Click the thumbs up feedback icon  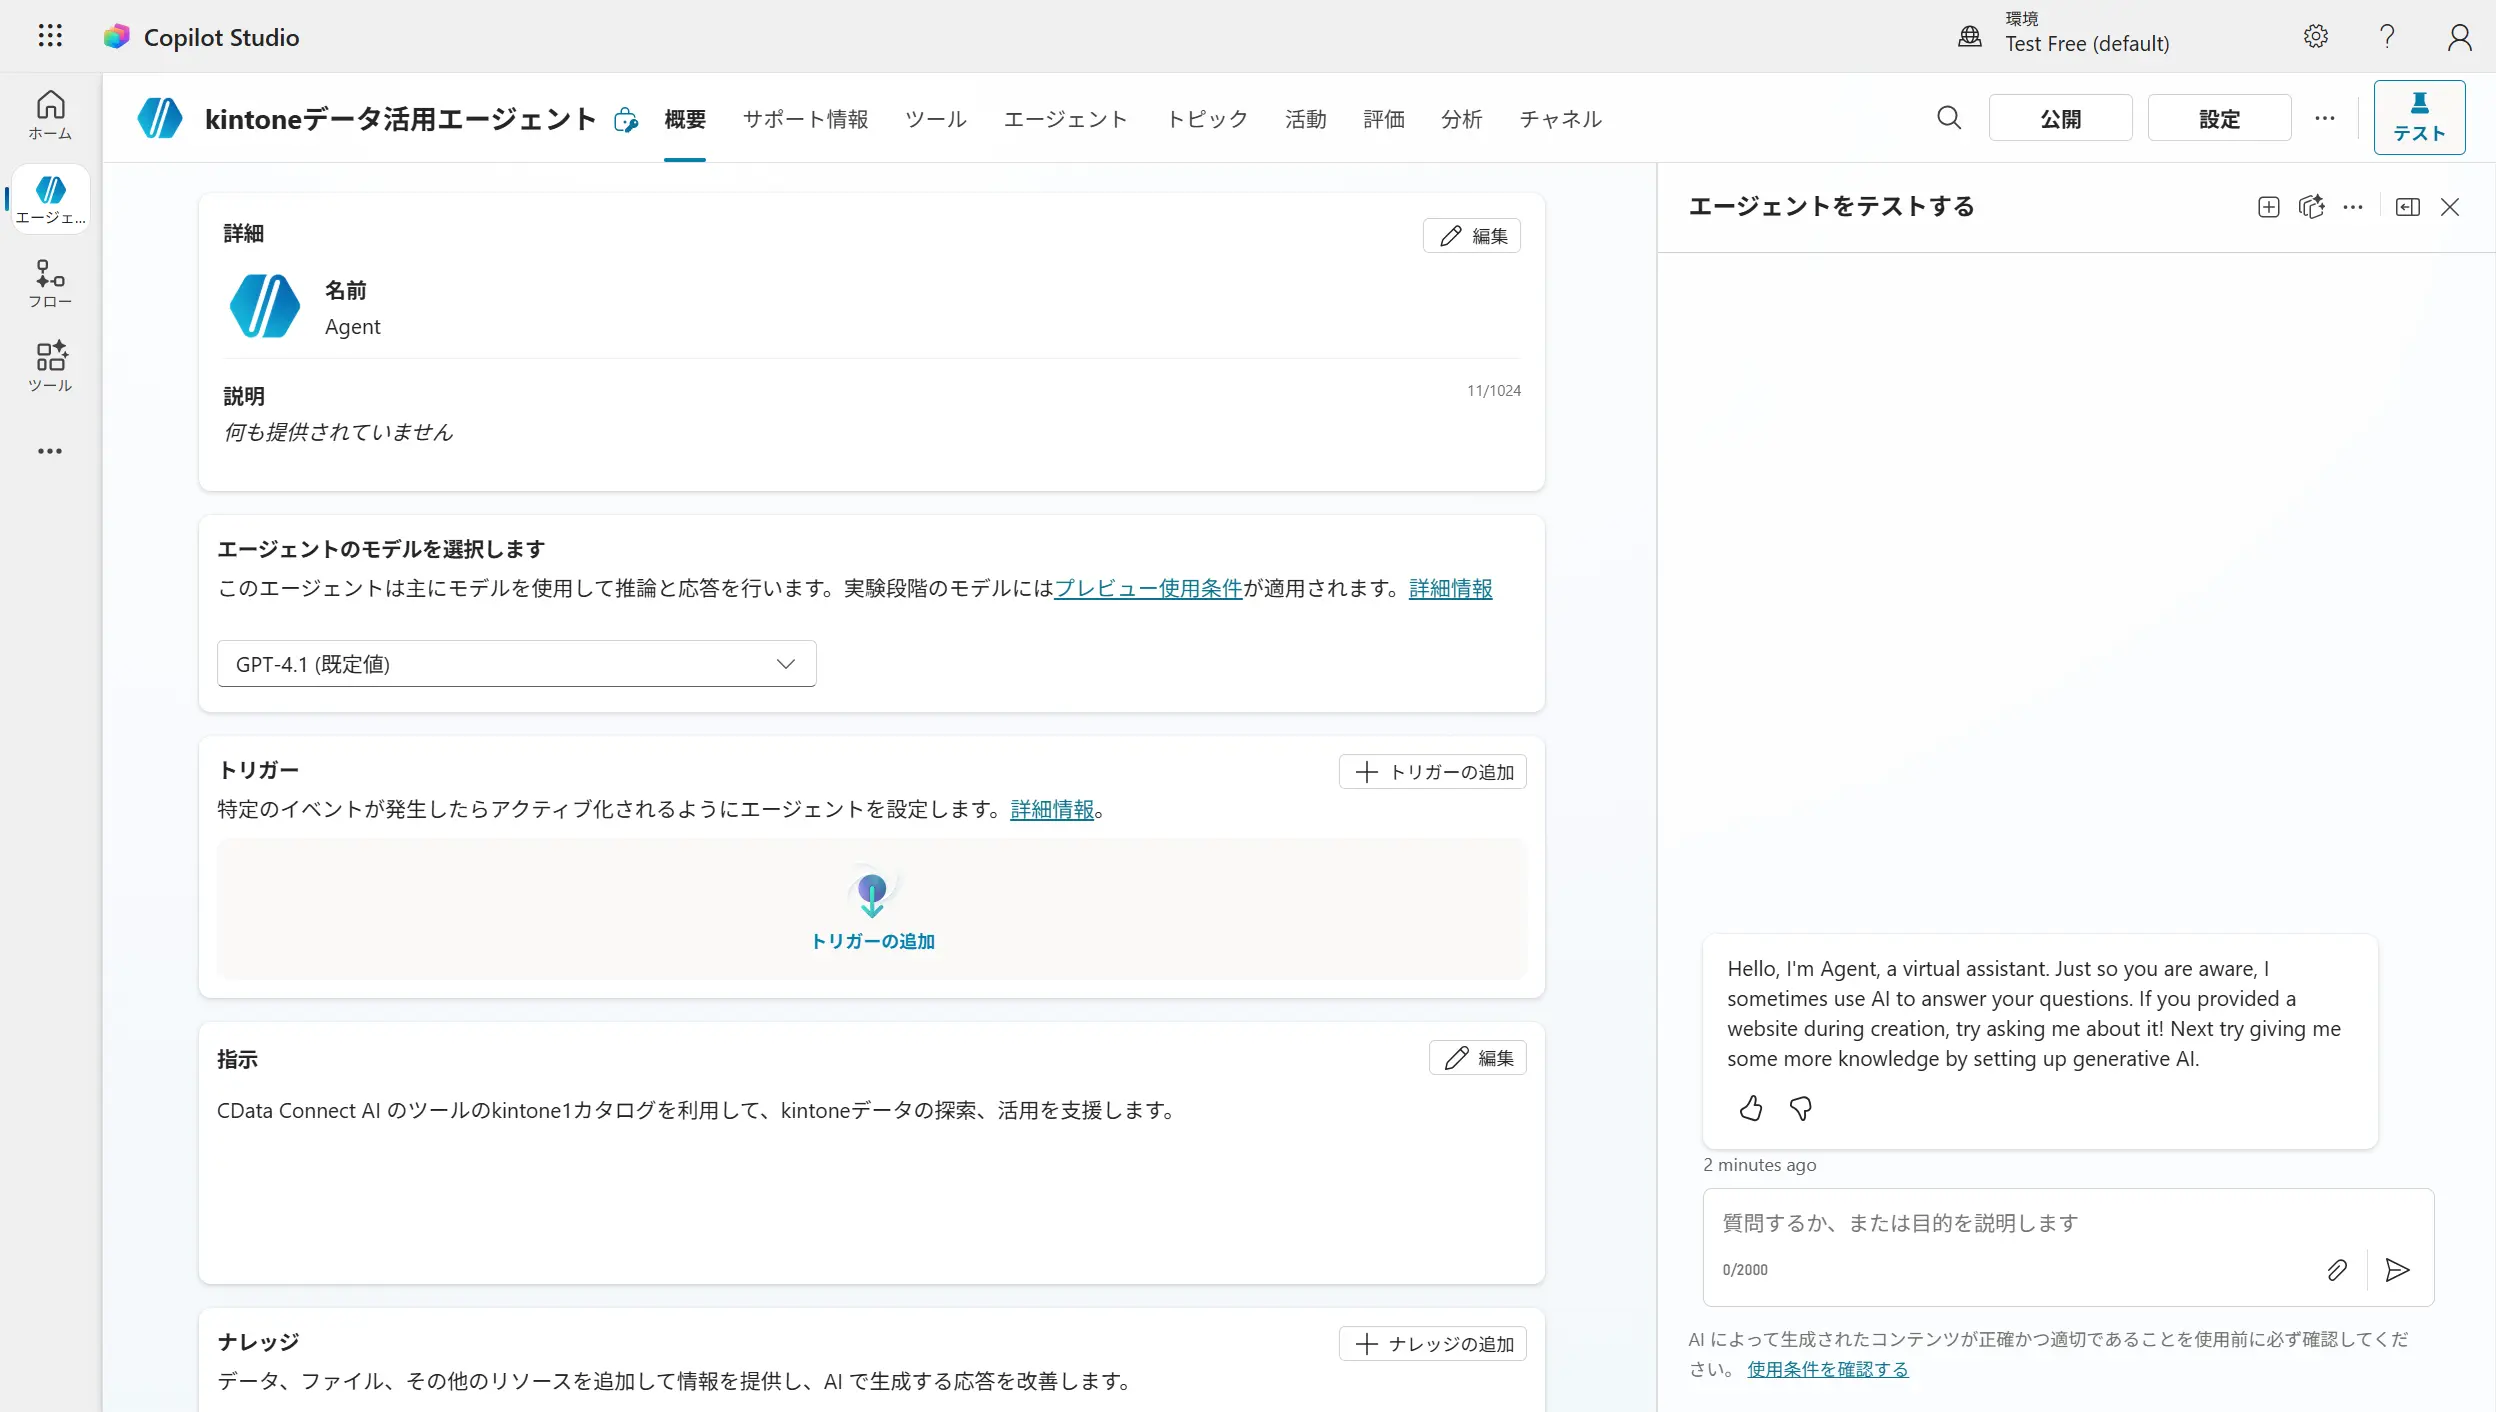pyautogui.click(x=1750, y=1108)
